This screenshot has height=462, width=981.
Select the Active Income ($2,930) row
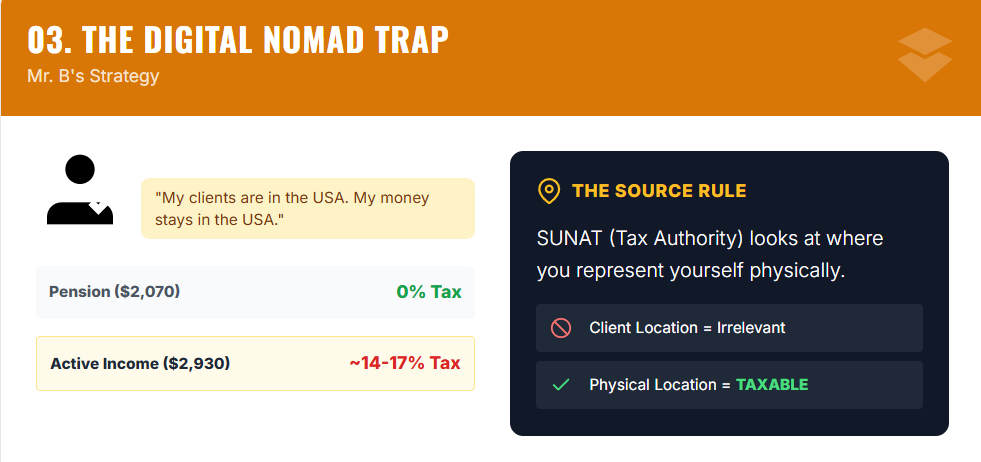(255, 363)
